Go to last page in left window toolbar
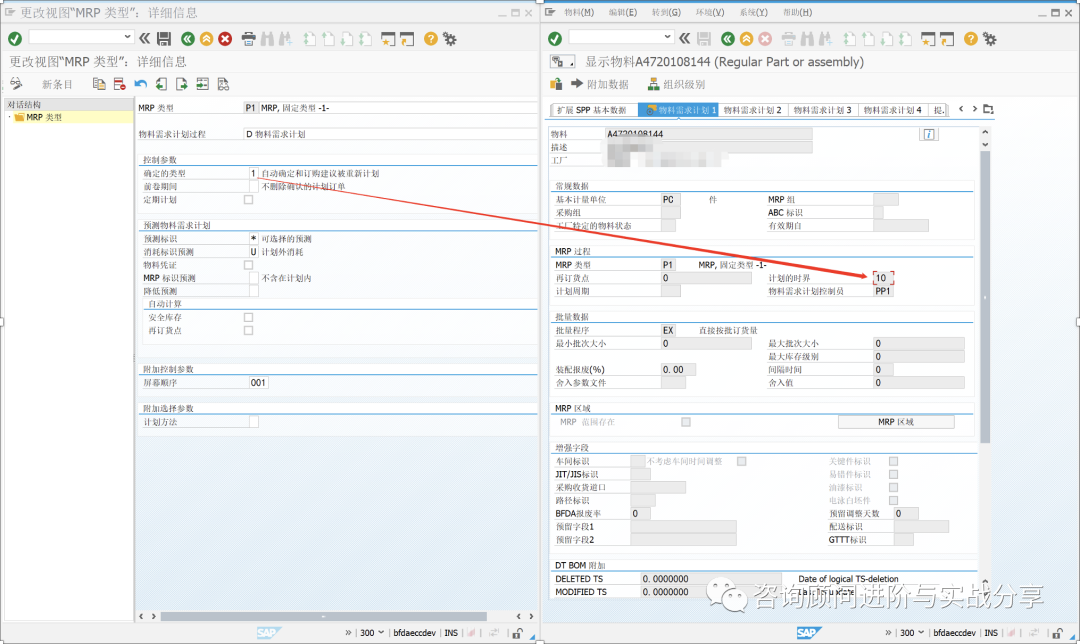This screenshot has height=644, width=1080. pos(365,39)
